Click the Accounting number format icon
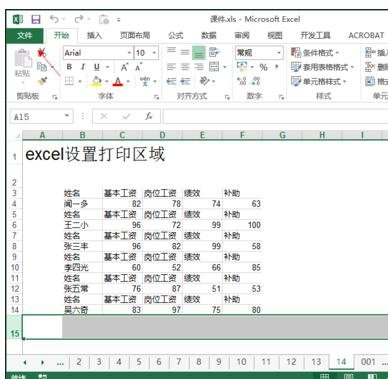This screenshot has width=388, height=379. click(x=242, y=66)
